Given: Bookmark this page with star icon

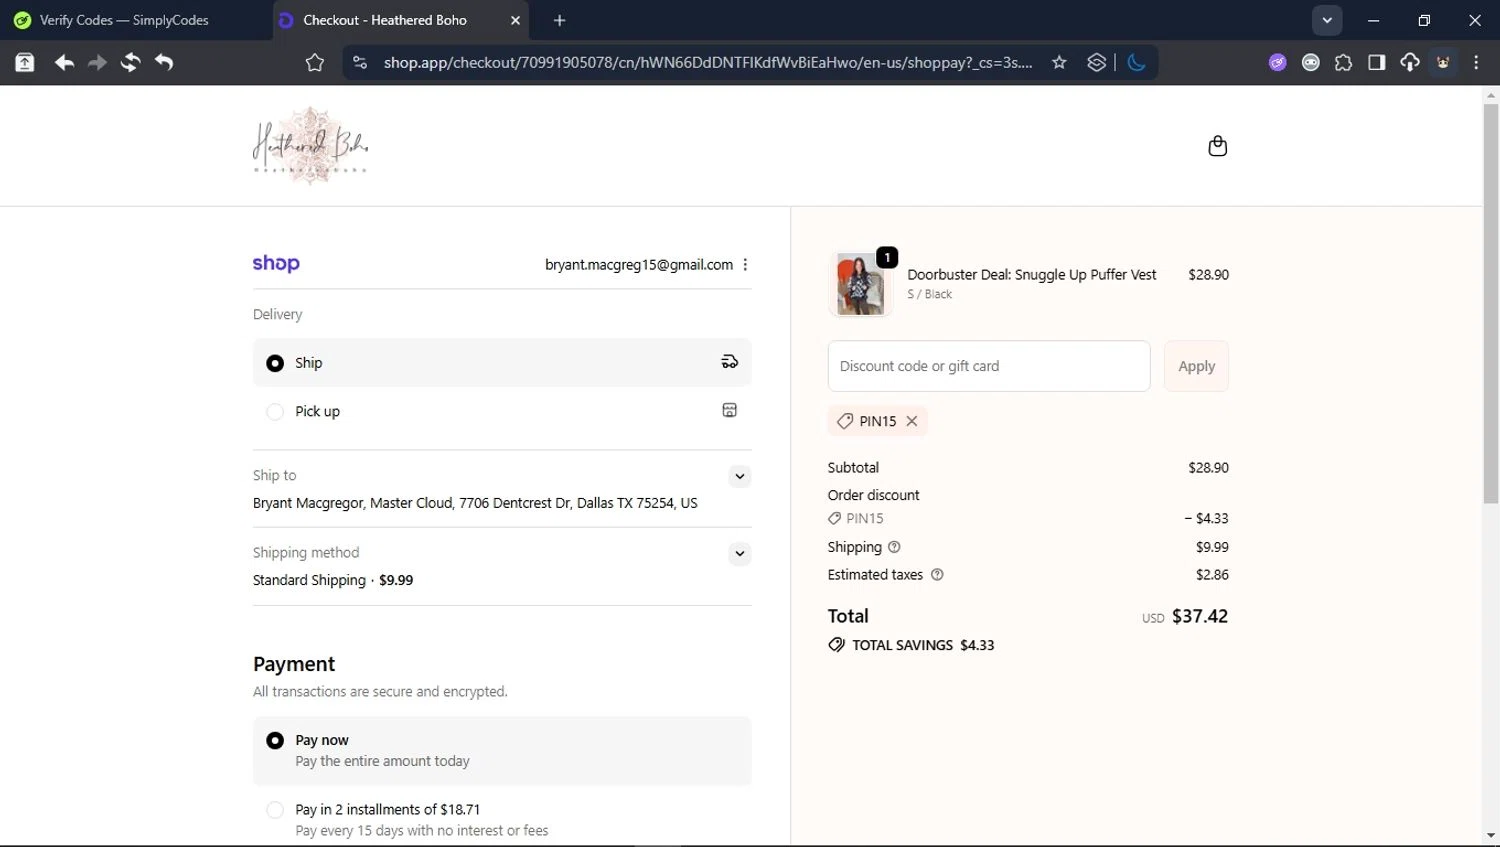Looking at the screenshot, I should [x=1059, y=62].
